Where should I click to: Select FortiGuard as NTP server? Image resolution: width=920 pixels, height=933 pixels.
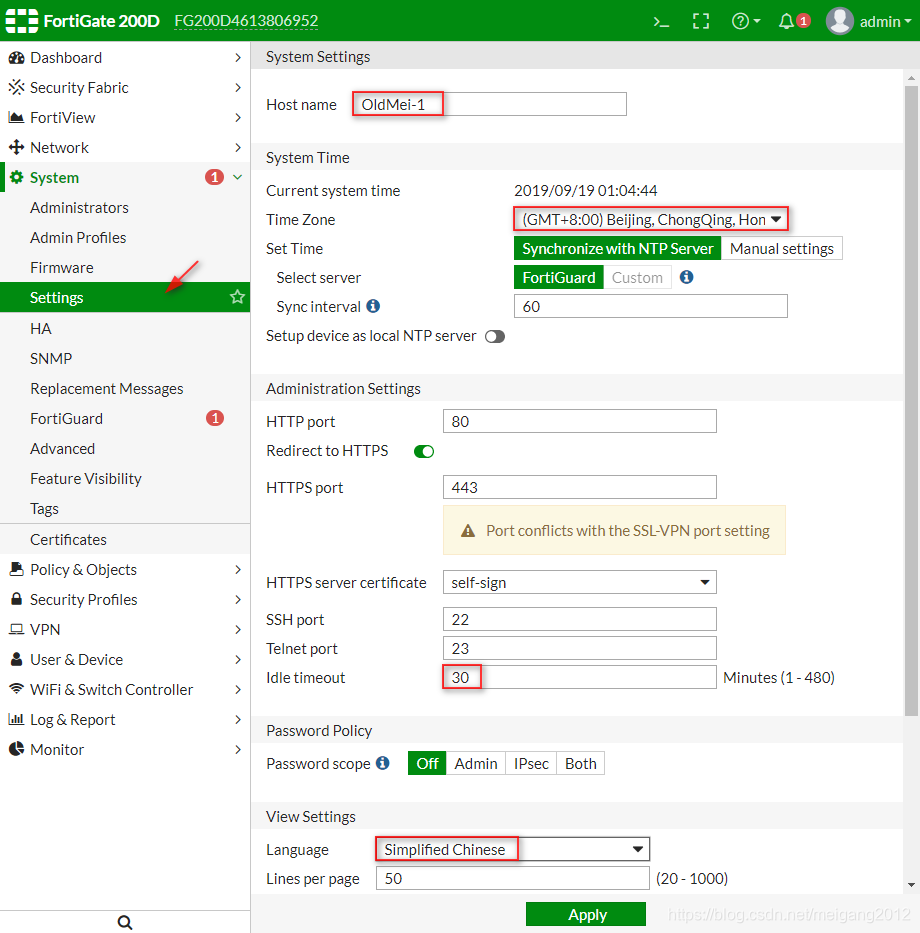pyautogui.click(x=559, y=278)
